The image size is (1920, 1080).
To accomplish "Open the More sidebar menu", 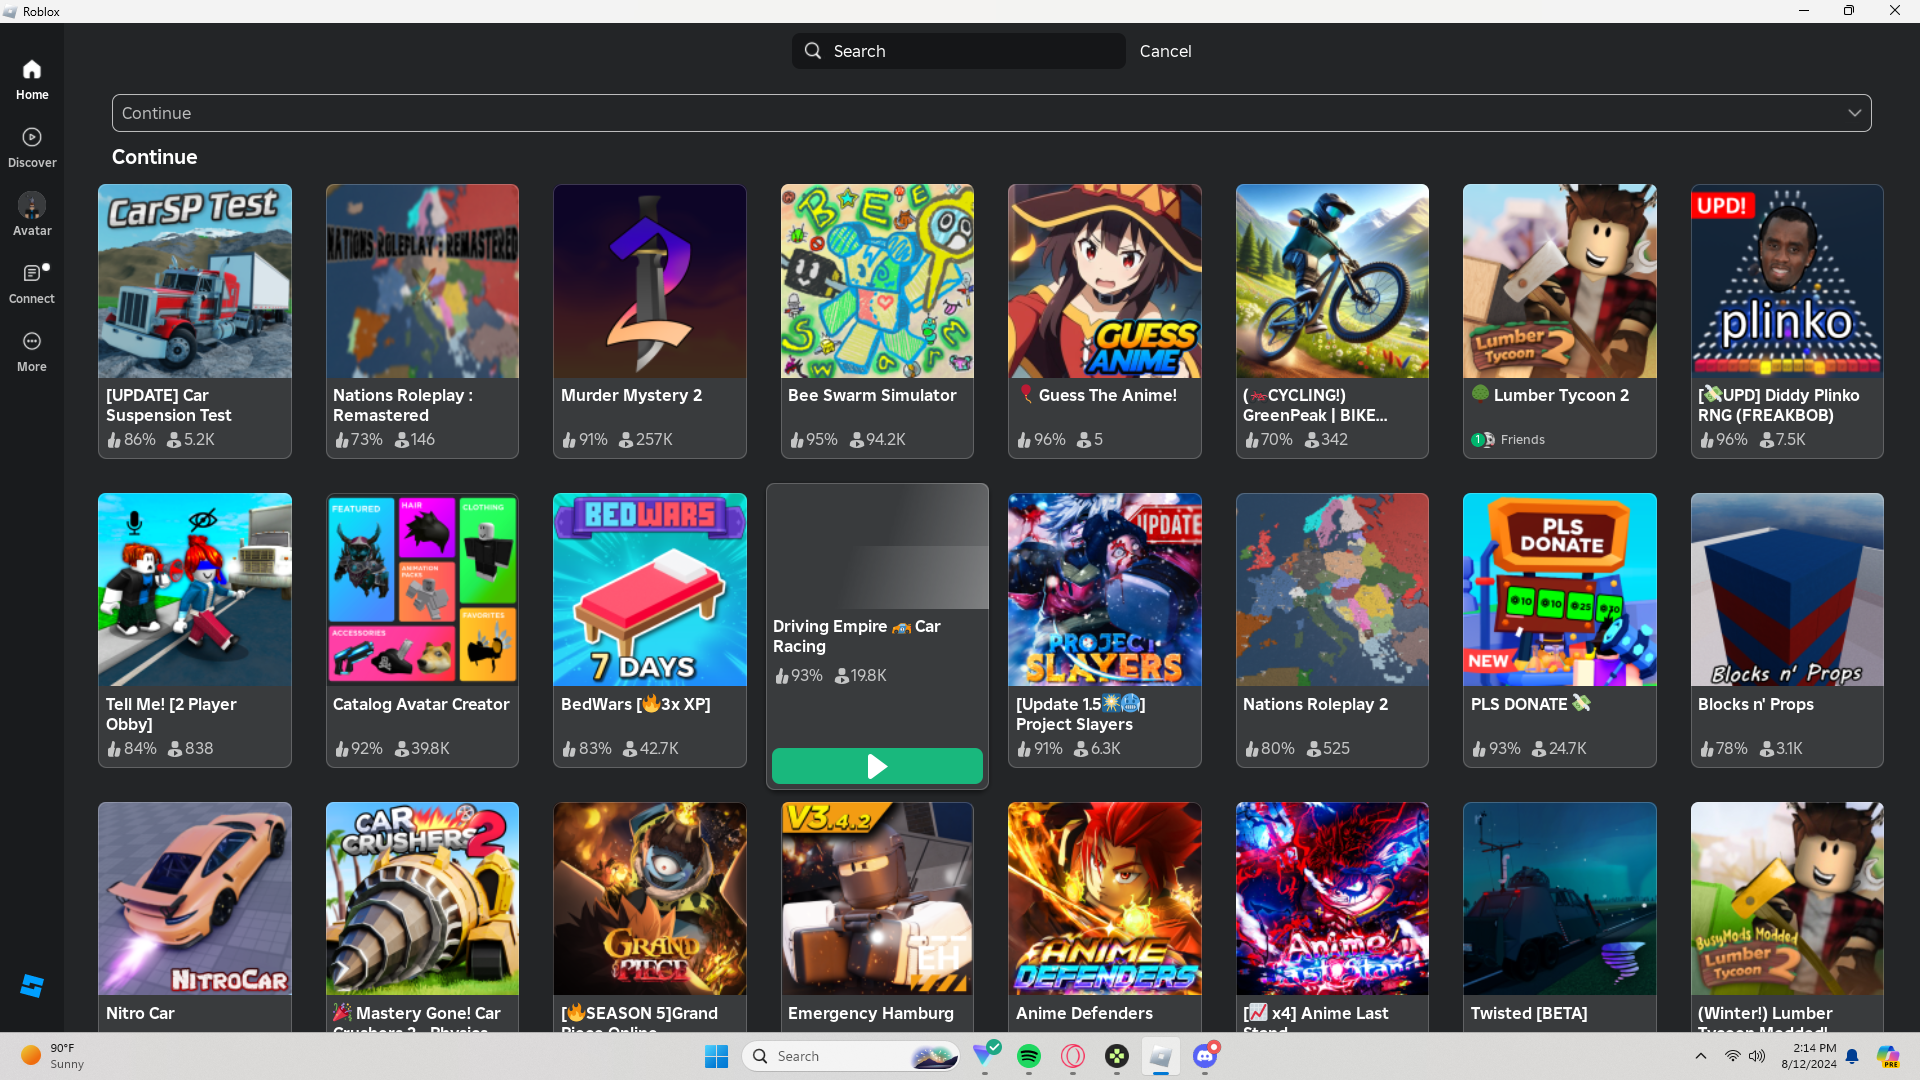I will [x=32, y=350].
